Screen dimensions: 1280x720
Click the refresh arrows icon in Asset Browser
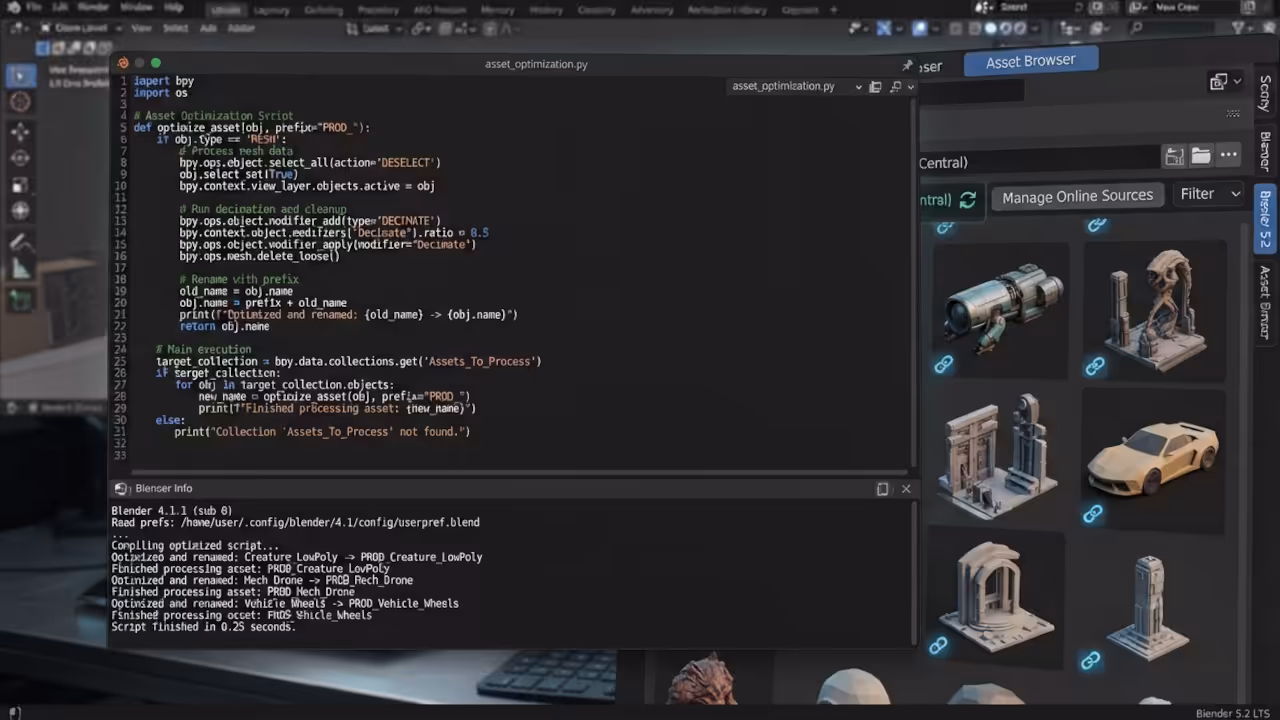(967, 200)
